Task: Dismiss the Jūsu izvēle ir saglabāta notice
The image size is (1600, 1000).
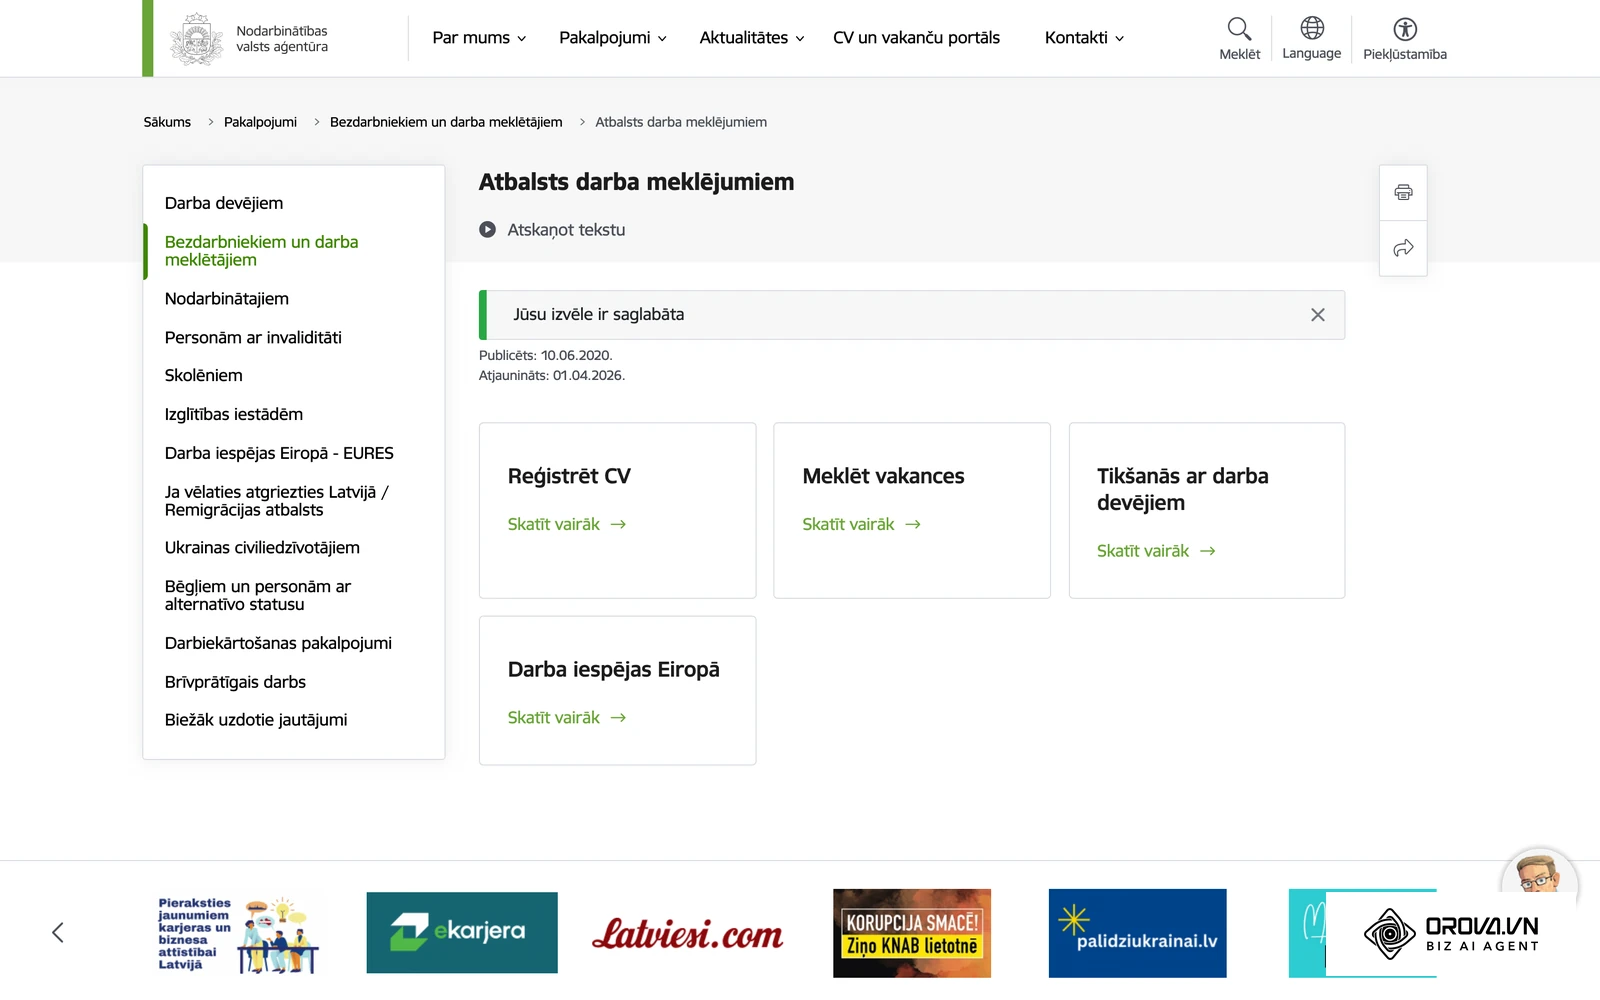Action: (x=1317, y=315)
